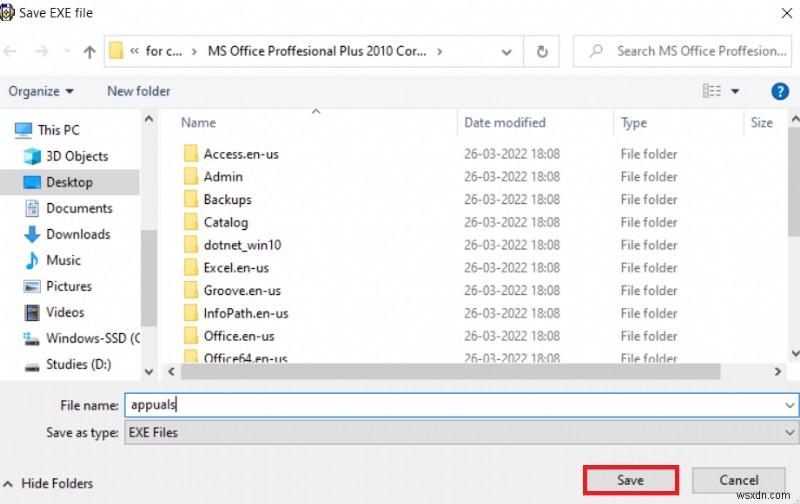Open the Organize menu

point(41,91)
